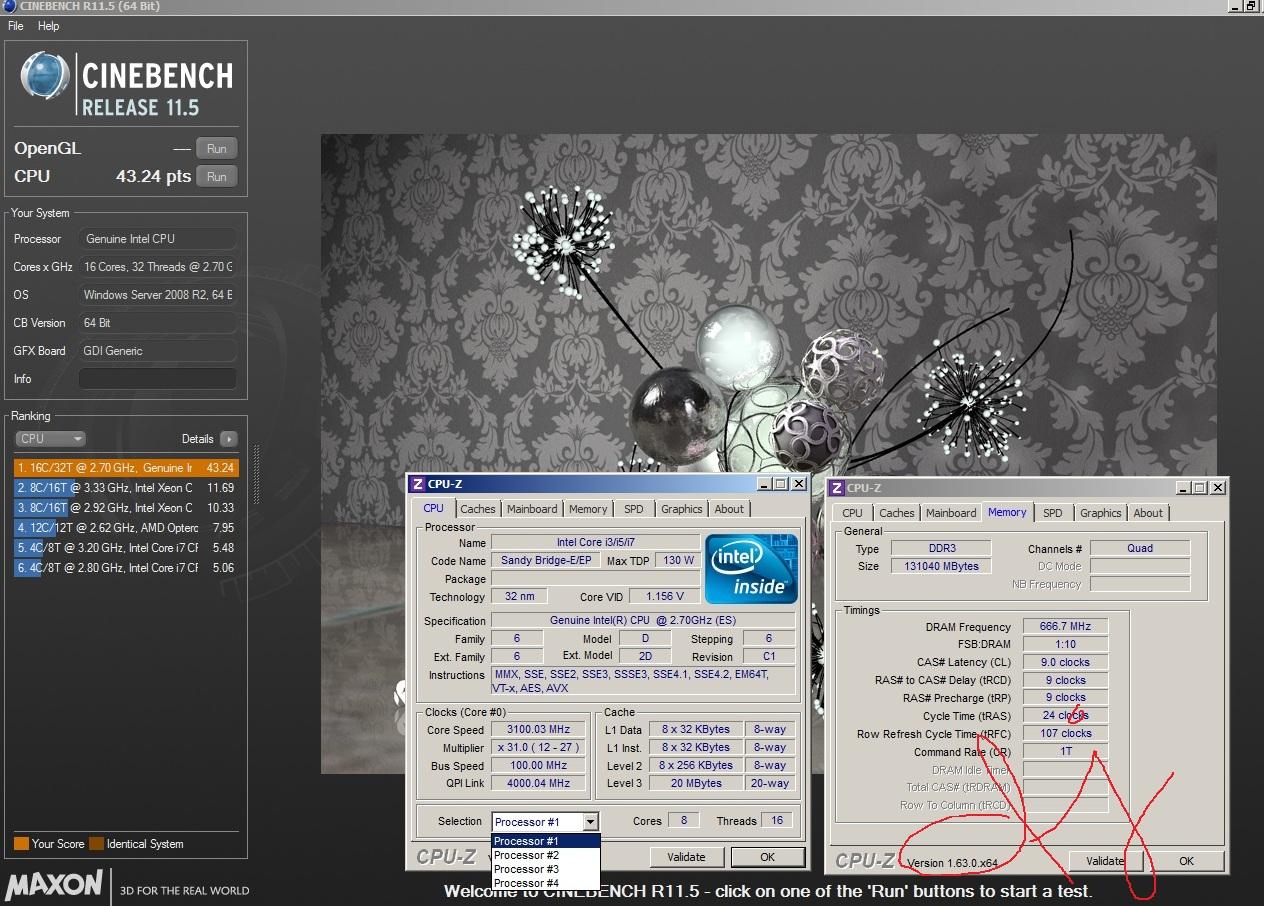Run the CPU benchmark test
The height and width of the screenshot is (906, 1264).
point(216,176)
